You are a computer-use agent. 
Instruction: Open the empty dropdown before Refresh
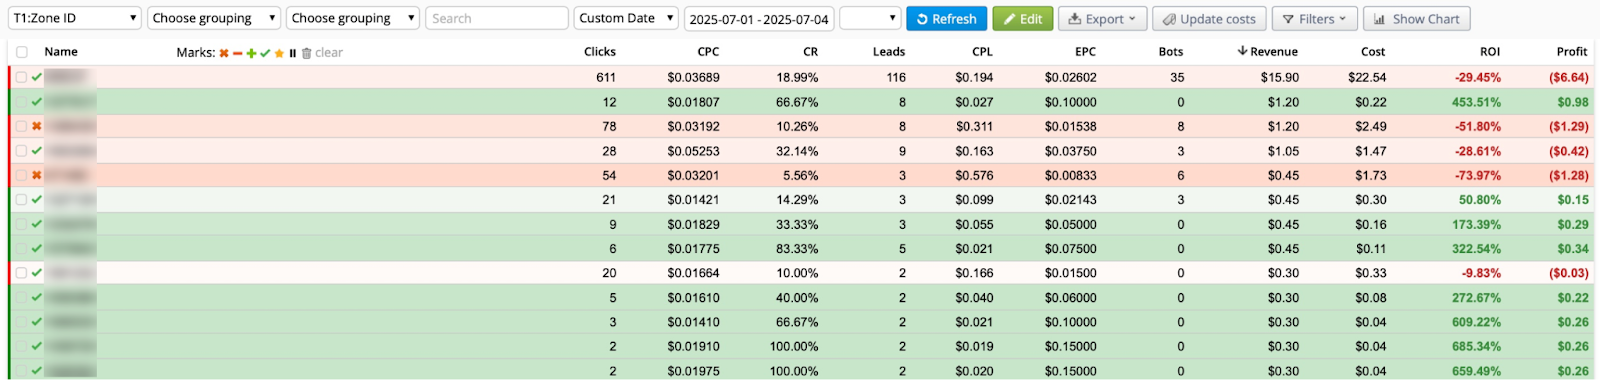point(870,18)
